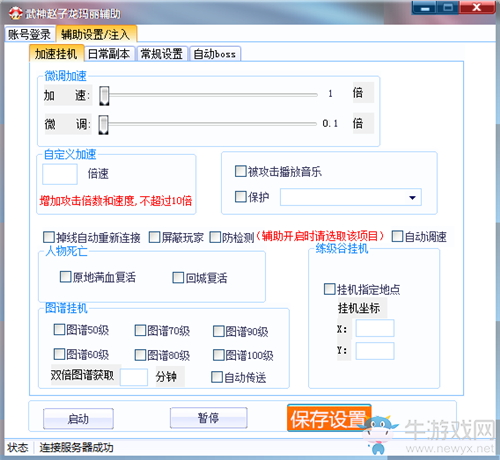Viewport: 500px width, 460px height.
Task: Go to the 自动boss tab
Action: tap(215, 54)
